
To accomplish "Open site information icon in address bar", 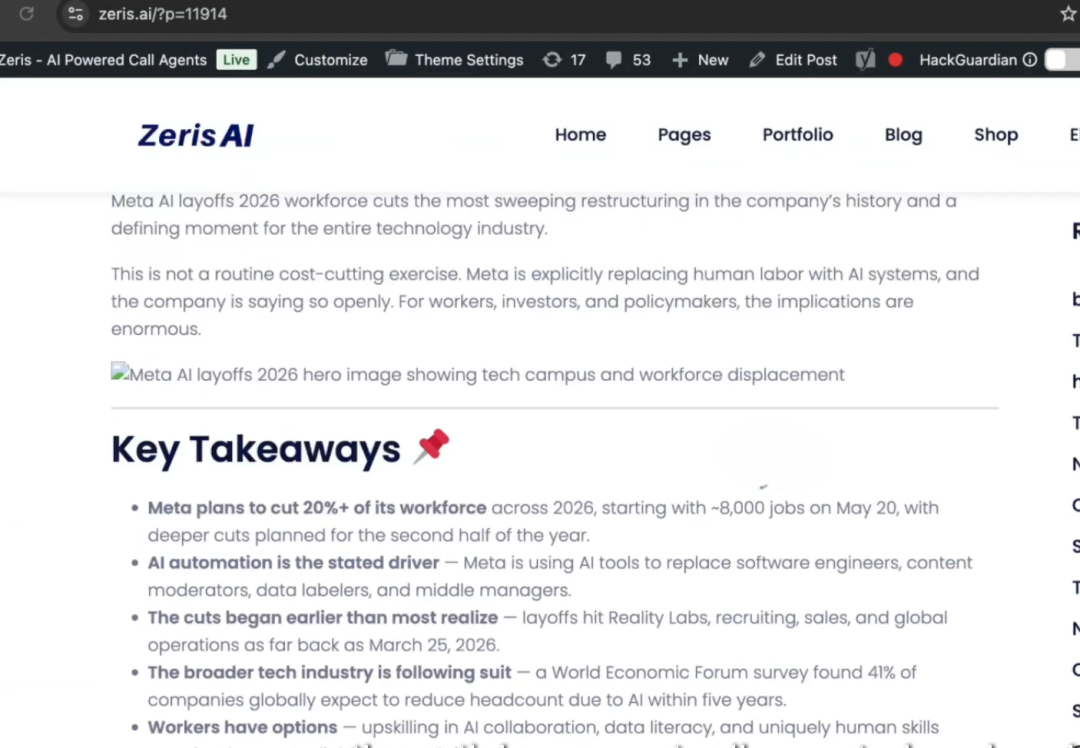I will pos(76,14).
